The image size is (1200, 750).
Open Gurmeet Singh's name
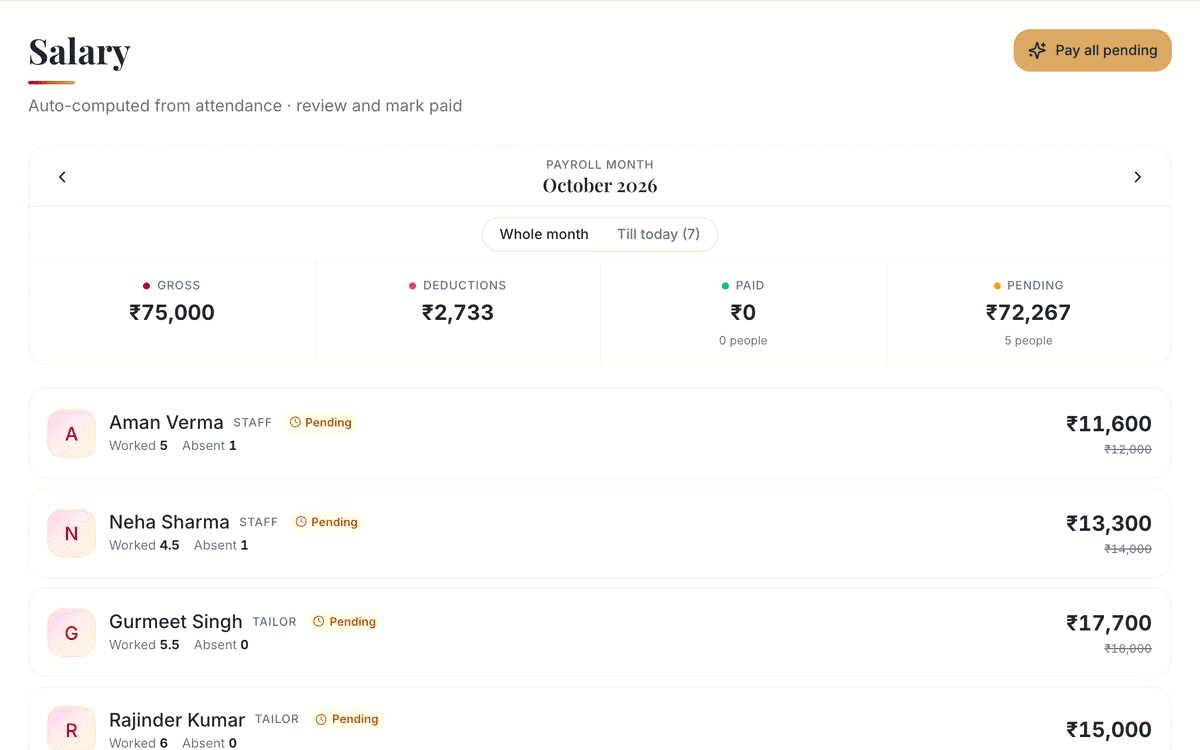(176, 621)
